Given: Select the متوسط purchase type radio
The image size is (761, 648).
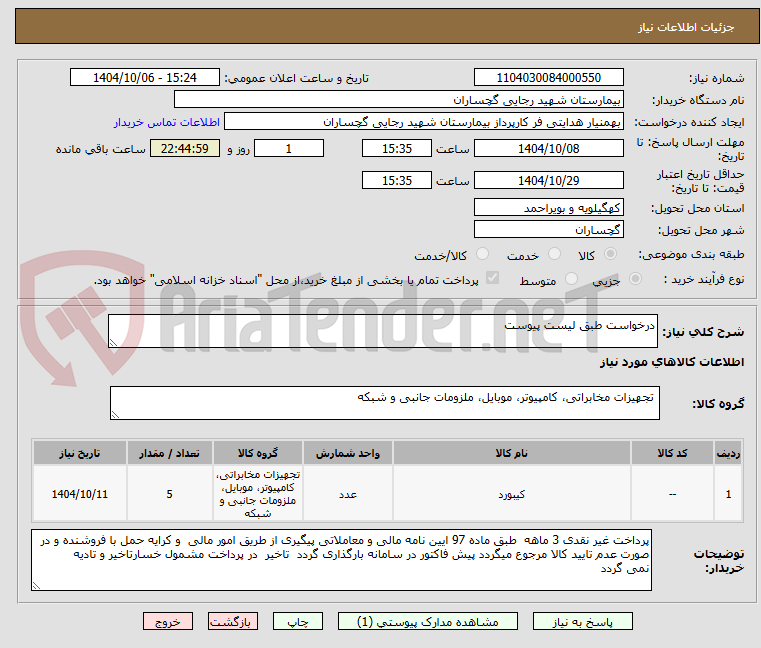Looking at the screenshot, I should [571, 279].
